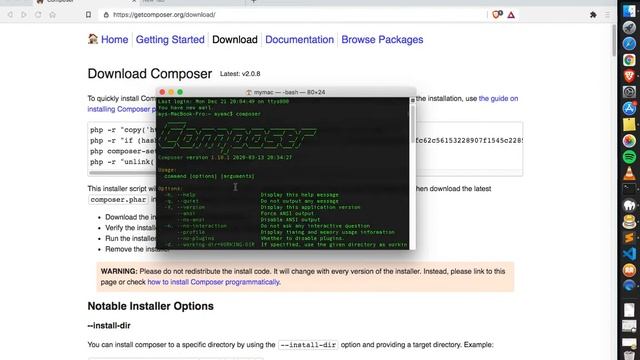Launch Visual Studio Code from dock
This screenshot has height=360, width=640.
tap(629, 254)
